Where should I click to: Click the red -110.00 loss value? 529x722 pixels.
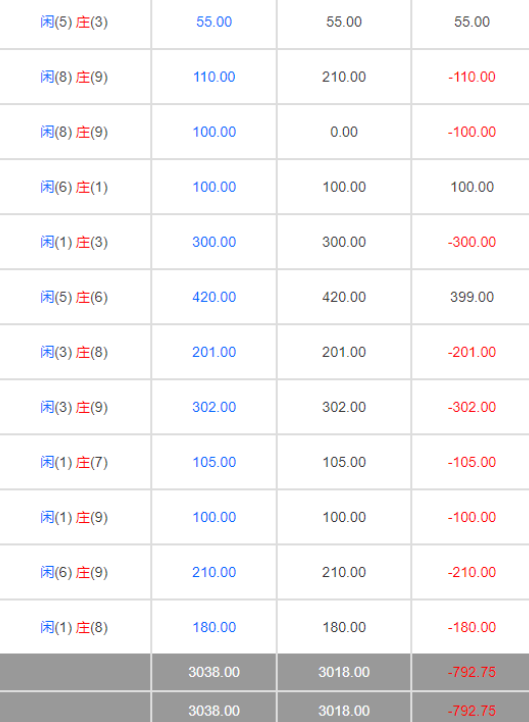(472, 77)
